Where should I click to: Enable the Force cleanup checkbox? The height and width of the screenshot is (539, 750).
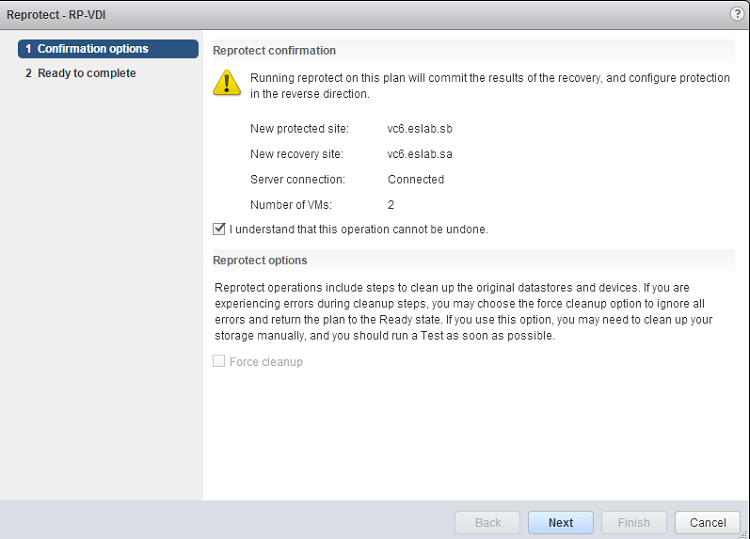click(220, 361)
